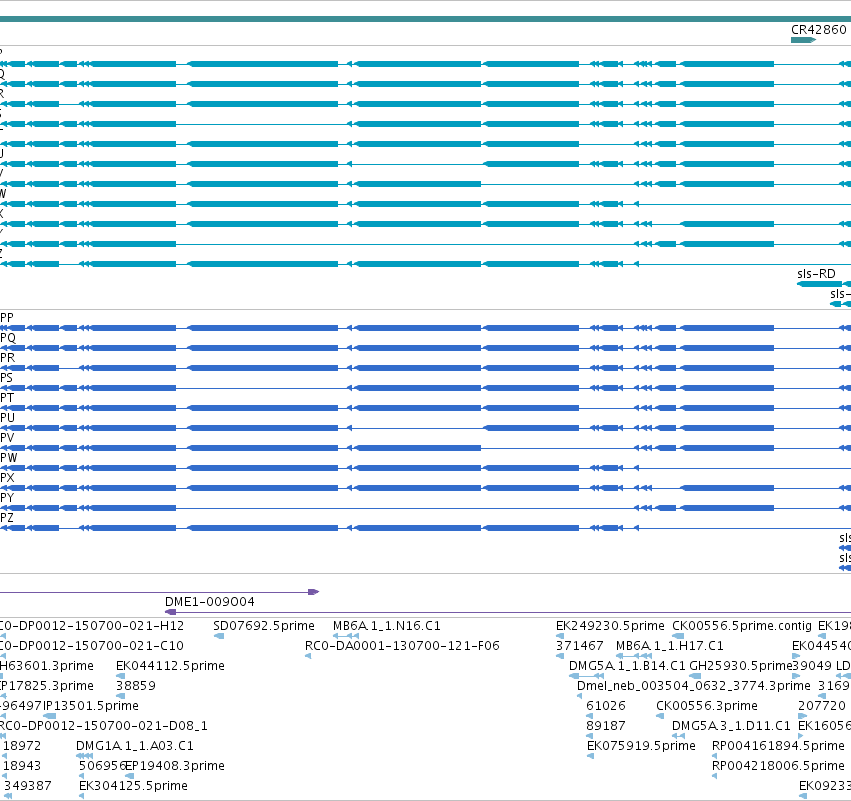The width and height of the screenshot is (851, 801).
Task: Click the RC0-DA0001-130700-121-F06 label
Action: click(x=402, y=646)
